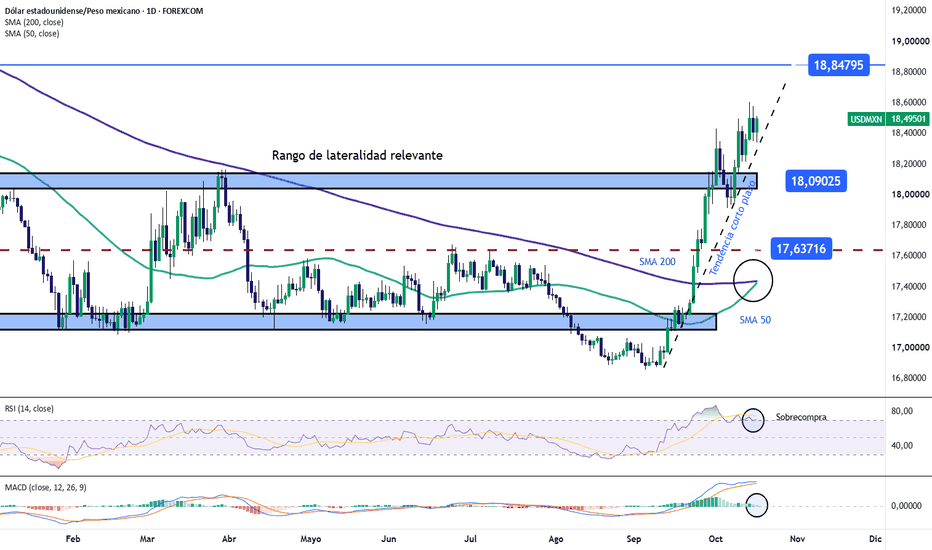Select the upper blue resistance zone rectangle
Viewport: 932px width, 550px height.
click(379, 181)
